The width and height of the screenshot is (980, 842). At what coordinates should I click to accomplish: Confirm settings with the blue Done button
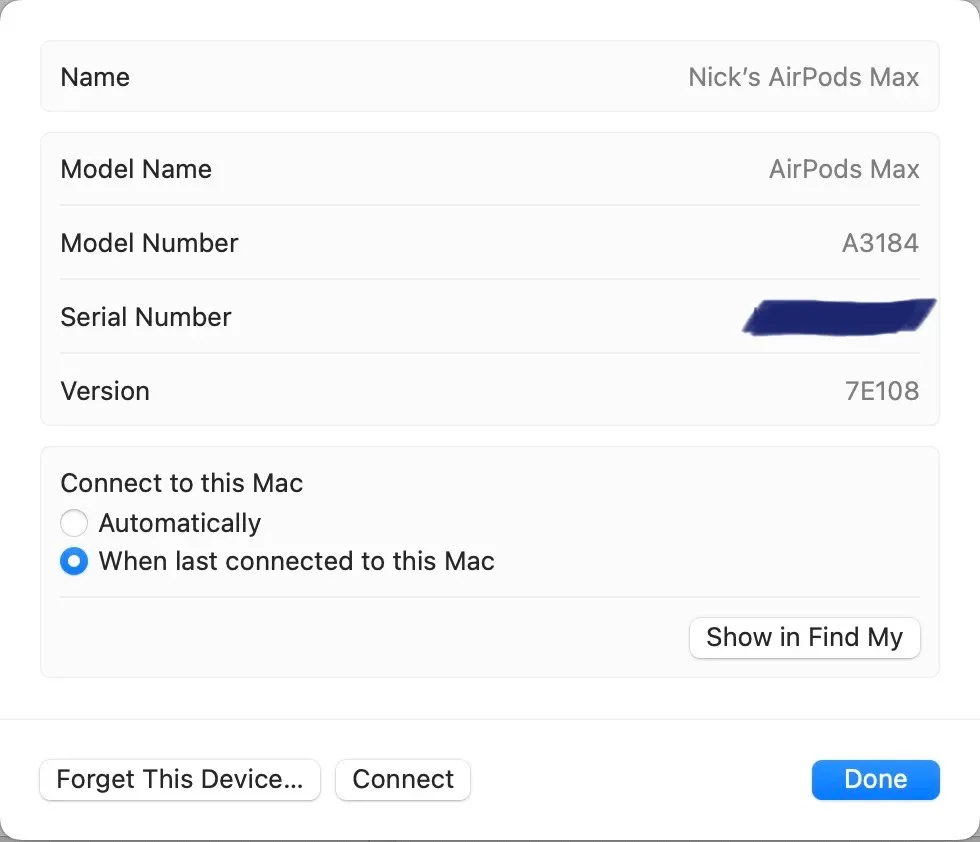tap(875, 780)
